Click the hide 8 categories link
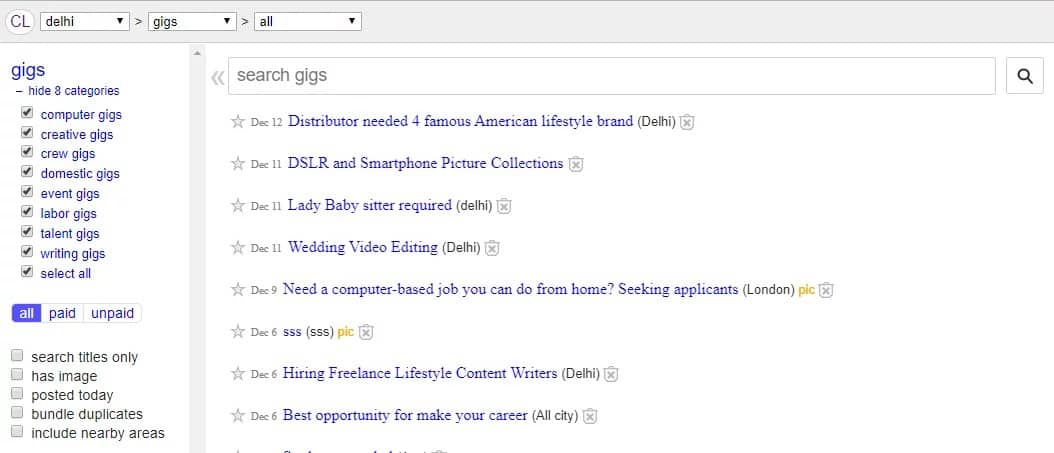The width and height of the screenshot is (1054, 453). (x=73, y=91)
